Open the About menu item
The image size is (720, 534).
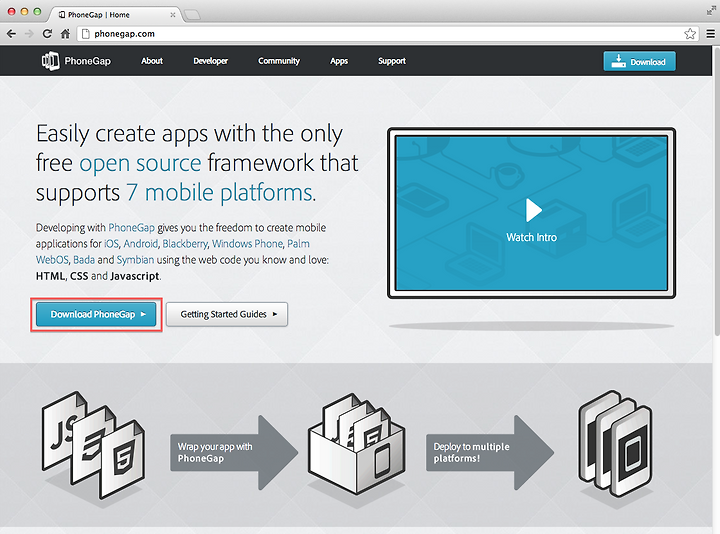[x=152, y=61]
